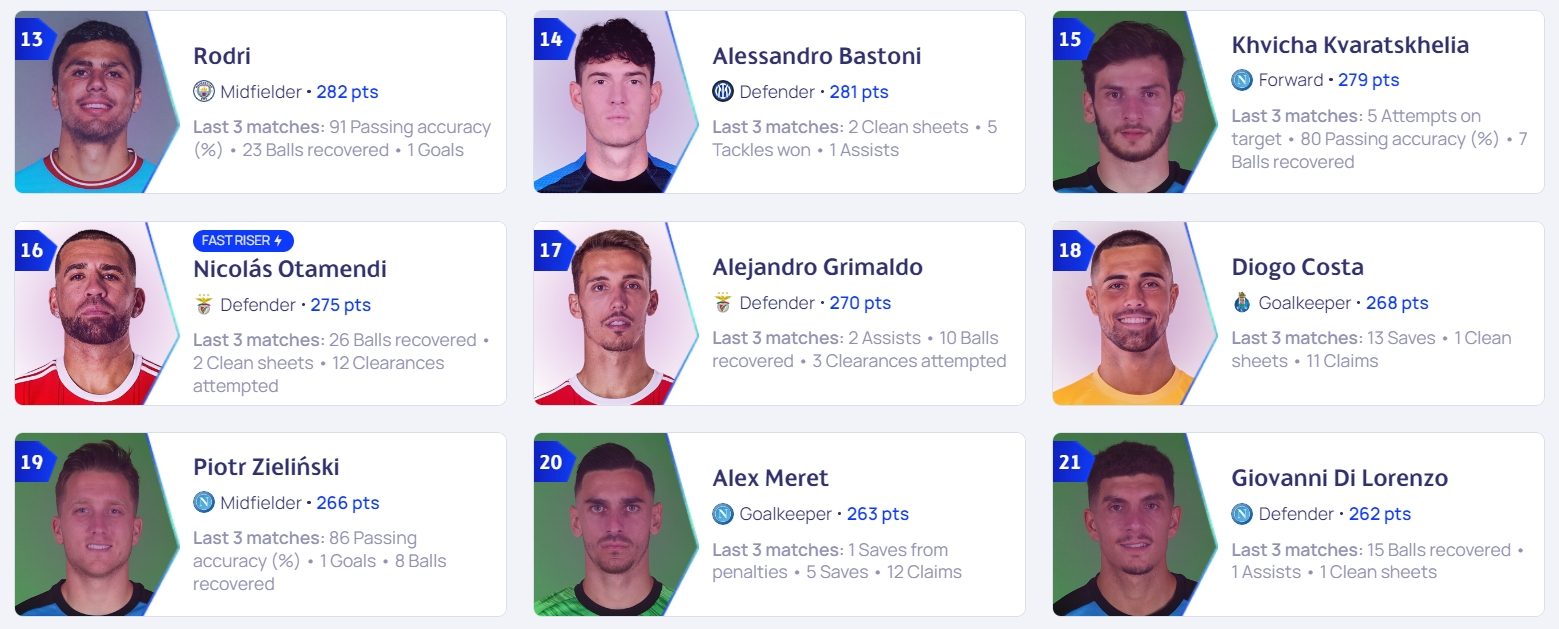Select Diogo Costa's portrait photo
Image resolution: width=1559 pixels, height=629 pixels.
(1134, 313)
